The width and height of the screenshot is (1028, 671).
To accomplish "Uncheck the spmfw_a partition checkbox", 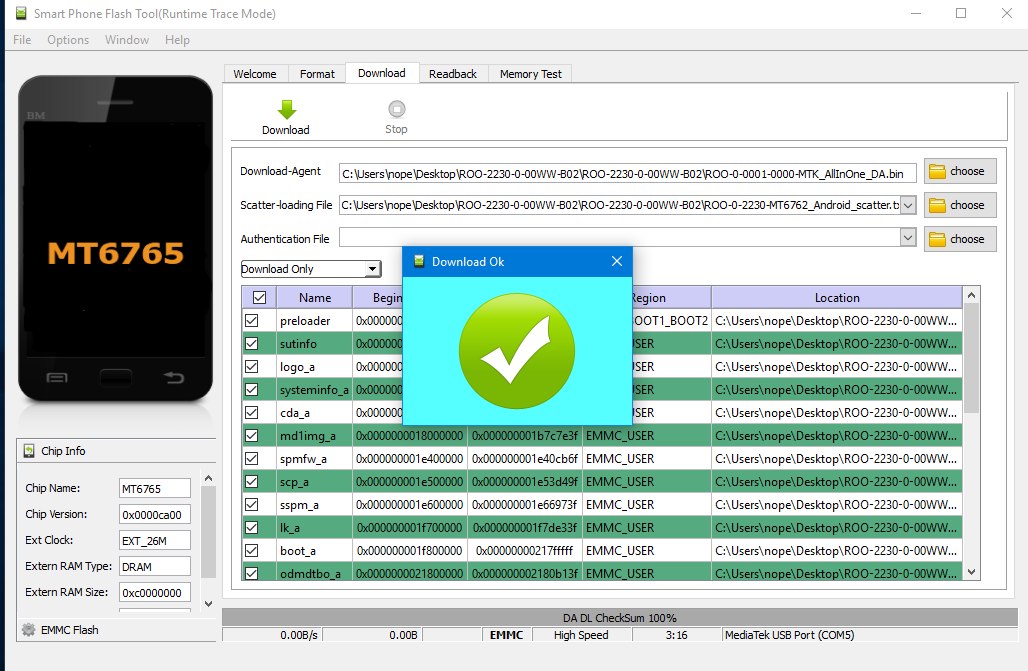I will 252,458.
